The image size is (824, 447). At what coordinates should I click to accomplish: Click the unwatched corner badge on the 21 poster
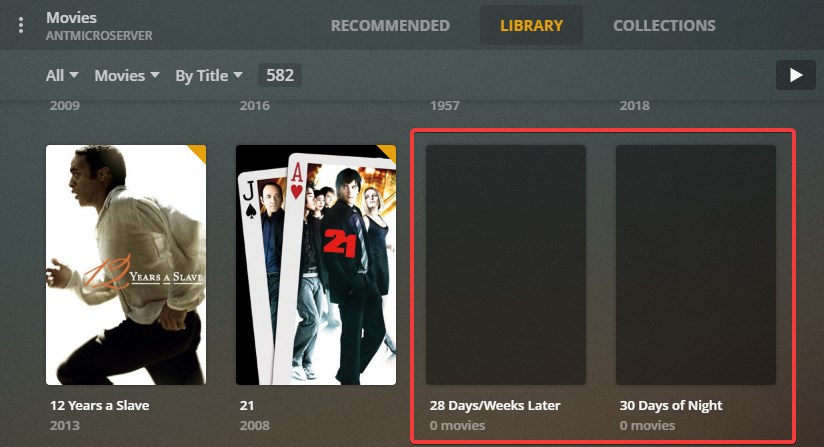point(388,153)
